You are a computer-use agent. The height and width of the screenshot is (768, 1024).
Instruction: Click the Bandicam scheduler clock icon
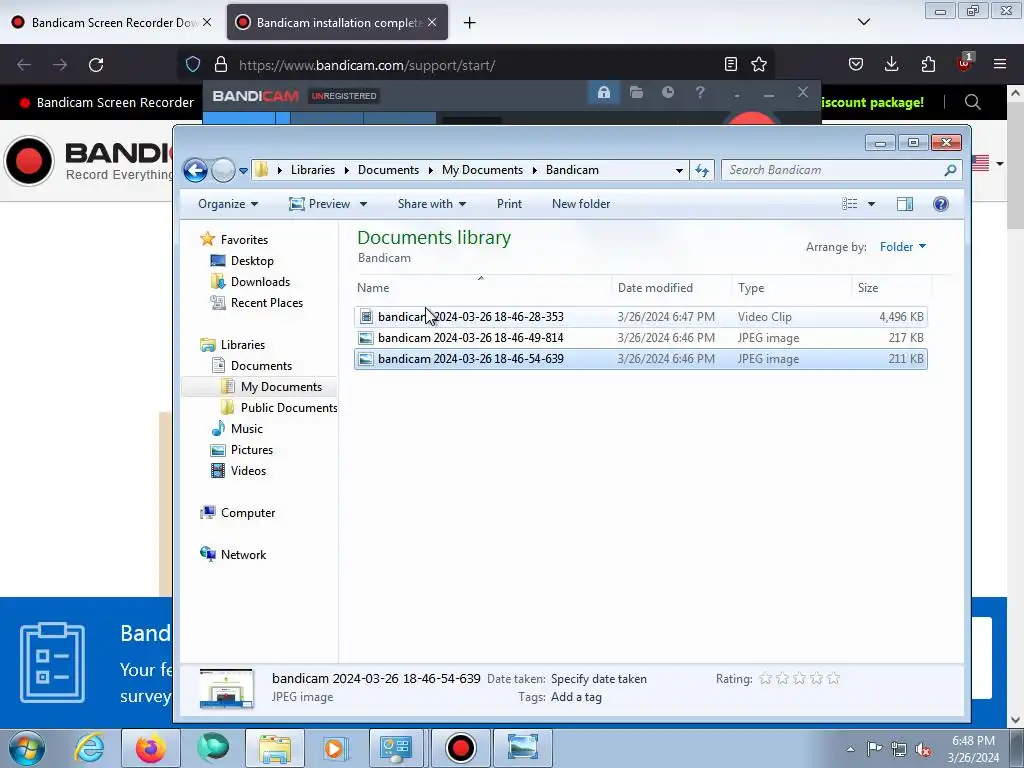(667, 92)
